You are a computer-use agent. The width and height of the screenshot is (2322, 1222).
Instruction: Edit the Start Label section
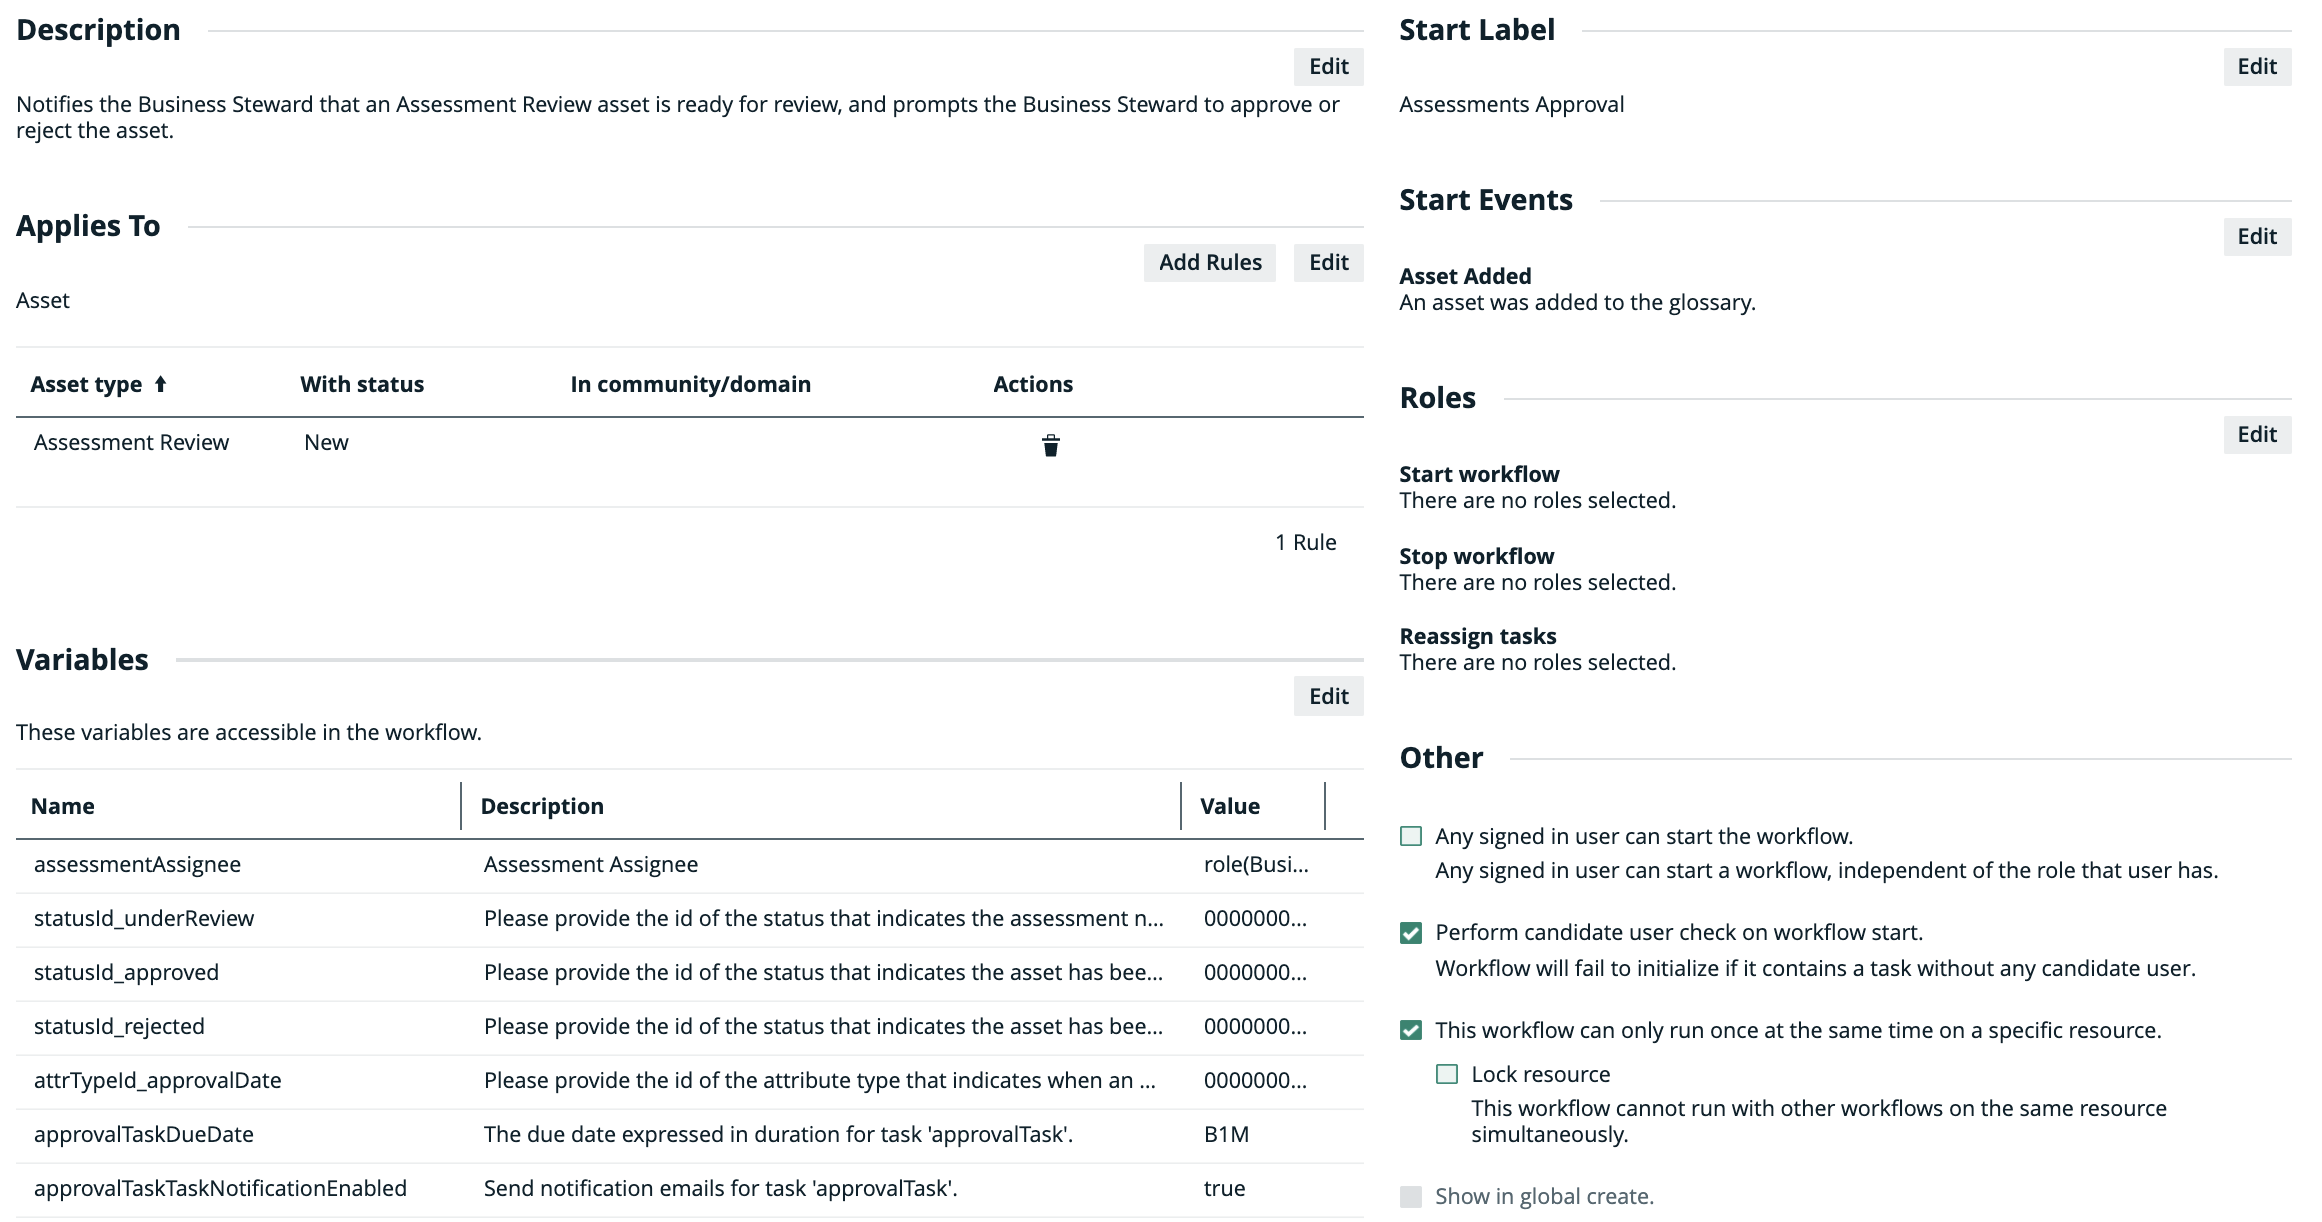(x=2256, y=66)
